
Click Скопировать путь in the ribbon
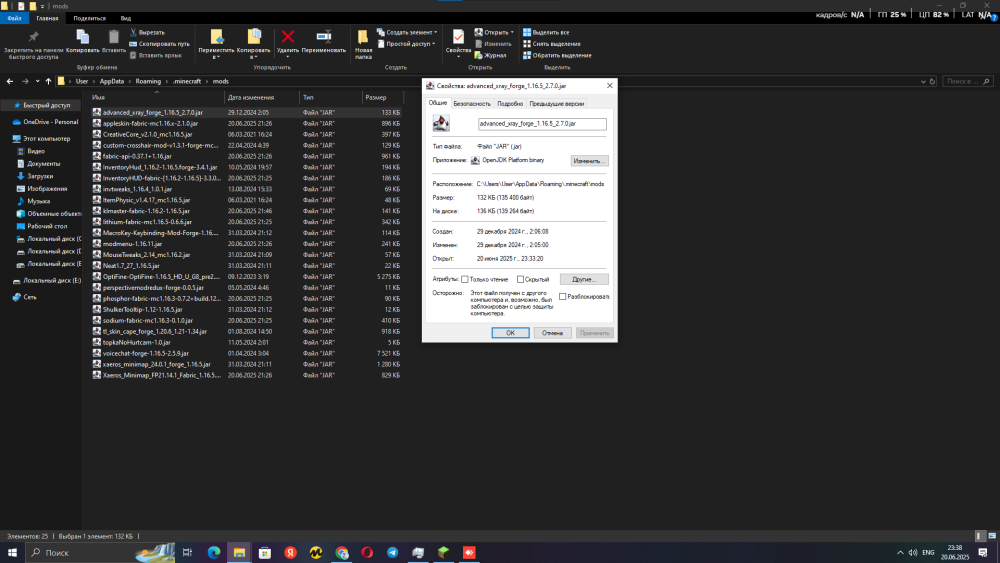[x=159, y=44]
